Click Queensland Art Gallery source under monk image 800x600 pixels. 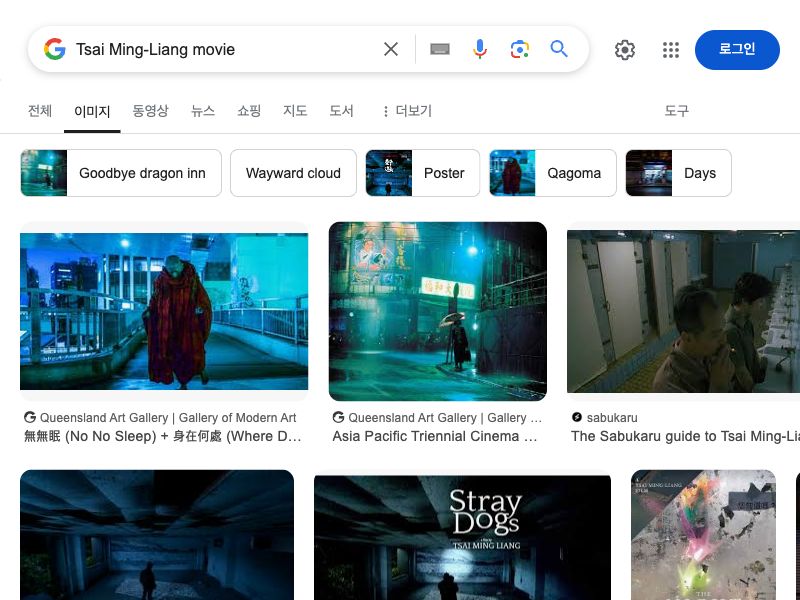(168, 417)
